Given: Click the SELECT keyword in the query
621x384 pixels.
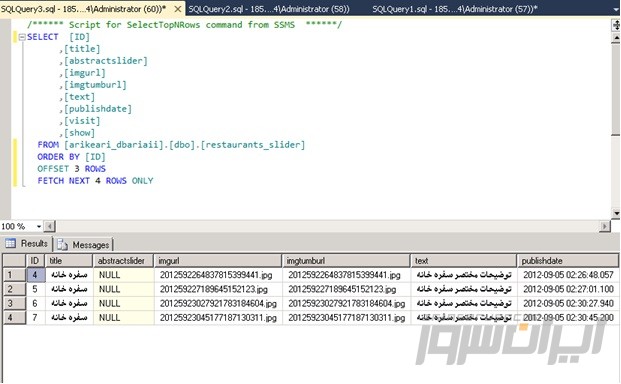Looking at the screenshot, I should point(43,37).
